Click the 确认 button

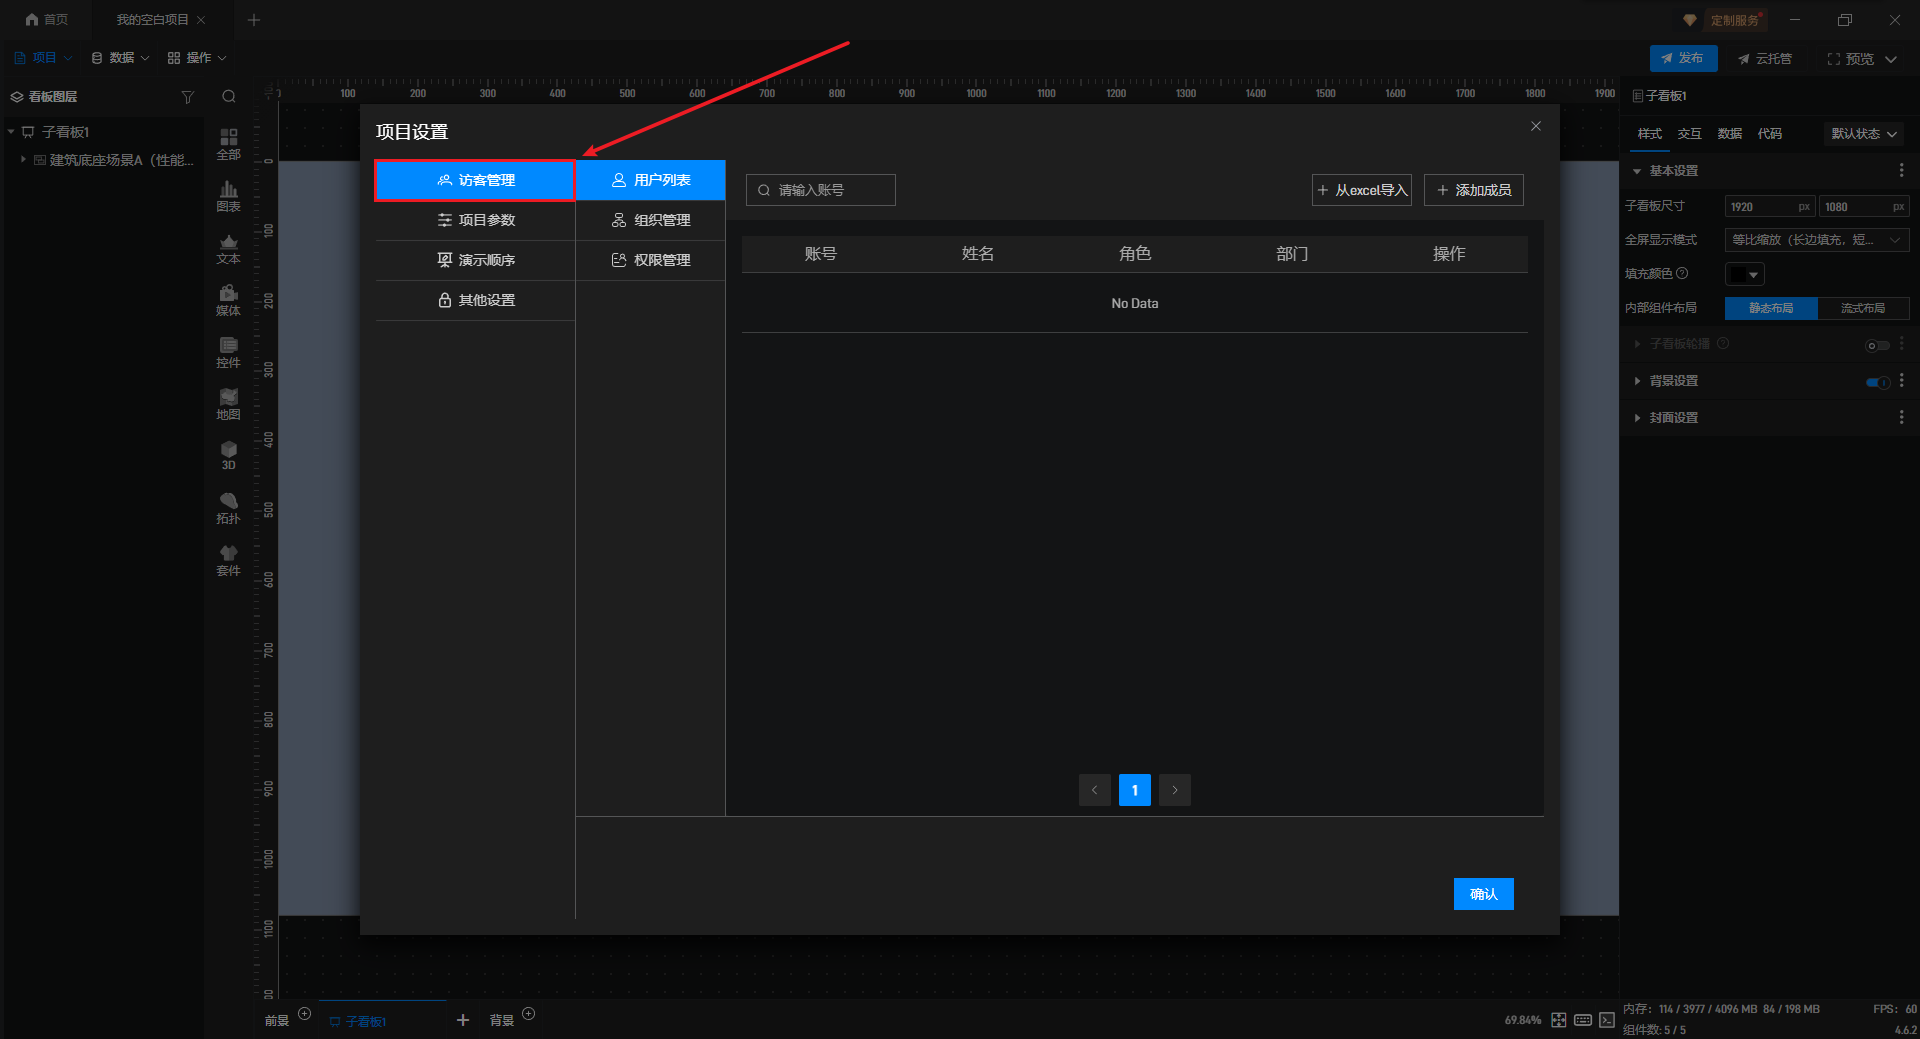click(x=1484, y=894)
